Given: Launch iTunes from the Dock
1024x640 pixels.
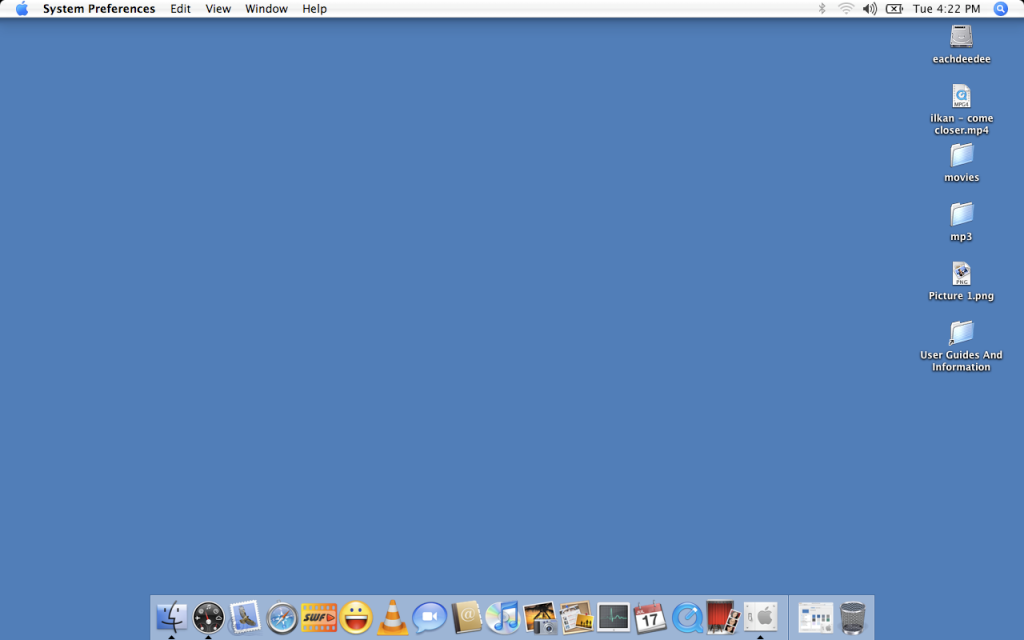Looking at the screenshot, I should click(503, 617).
